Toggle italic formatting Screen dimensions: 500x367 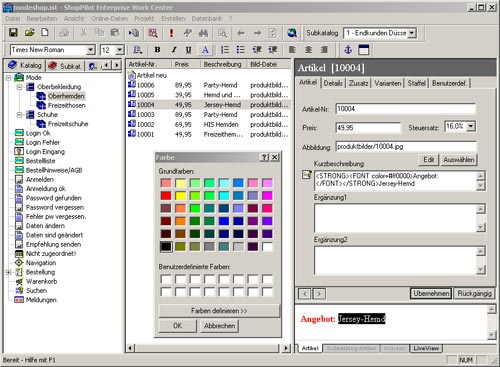(174, 50)
